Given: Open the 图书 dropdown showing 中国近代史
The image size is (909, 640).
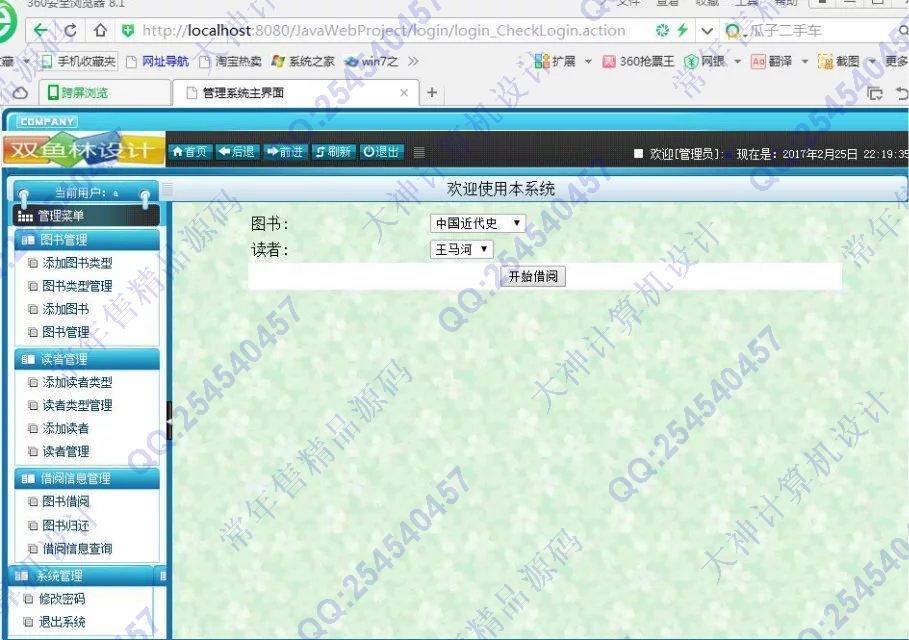Looking at the screenshot, I should click(x=478, y=223).
